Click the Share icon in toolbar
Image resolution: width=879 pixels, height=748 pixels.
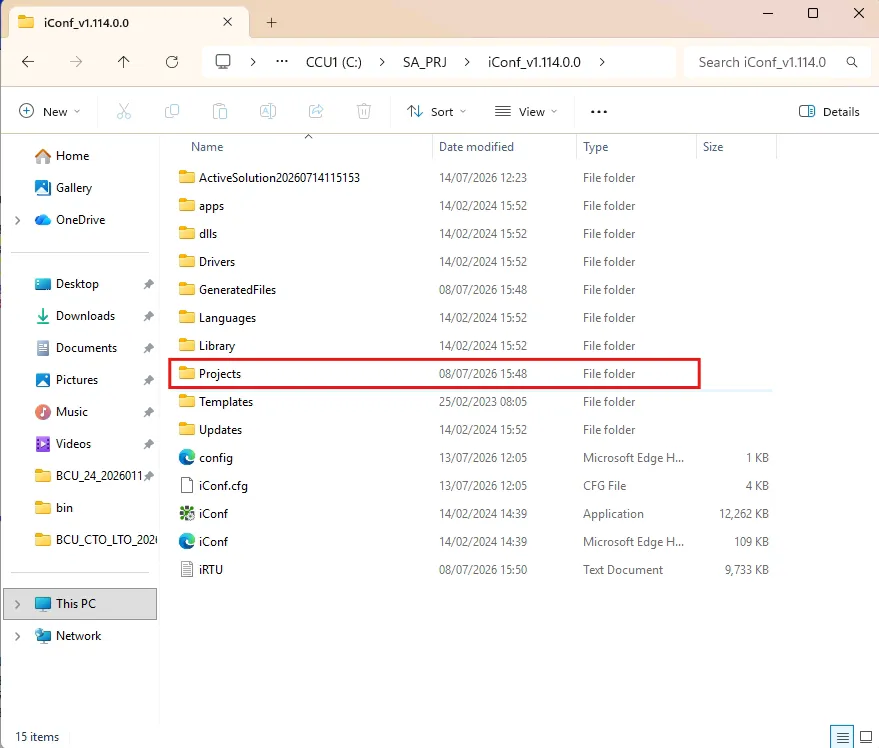[x=316, y=112]
